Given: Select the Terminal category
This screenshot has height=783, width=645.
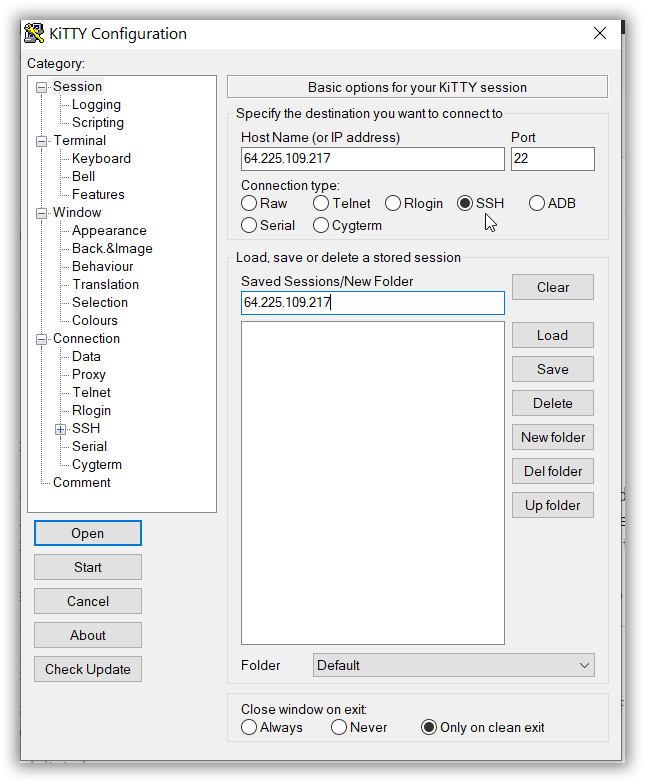Looking at the screenshot, I should (79, 140).
